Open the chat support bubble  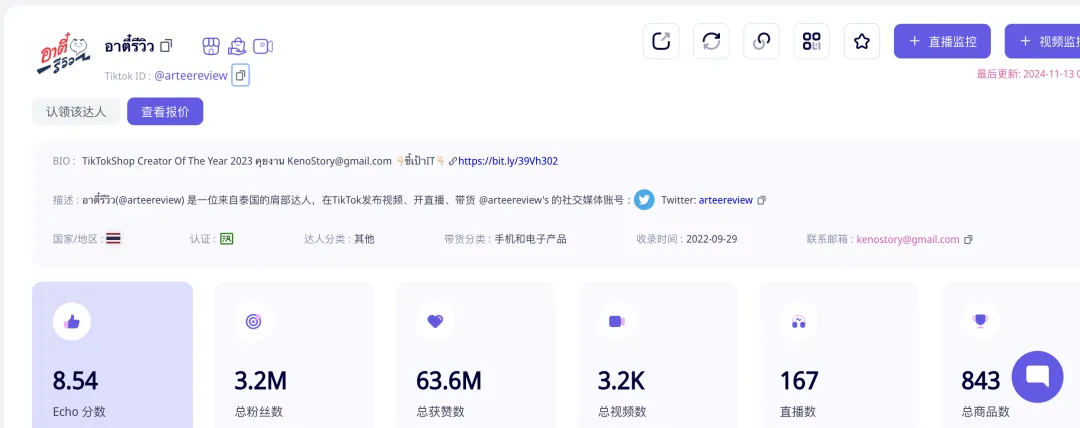click(1037, 377)
